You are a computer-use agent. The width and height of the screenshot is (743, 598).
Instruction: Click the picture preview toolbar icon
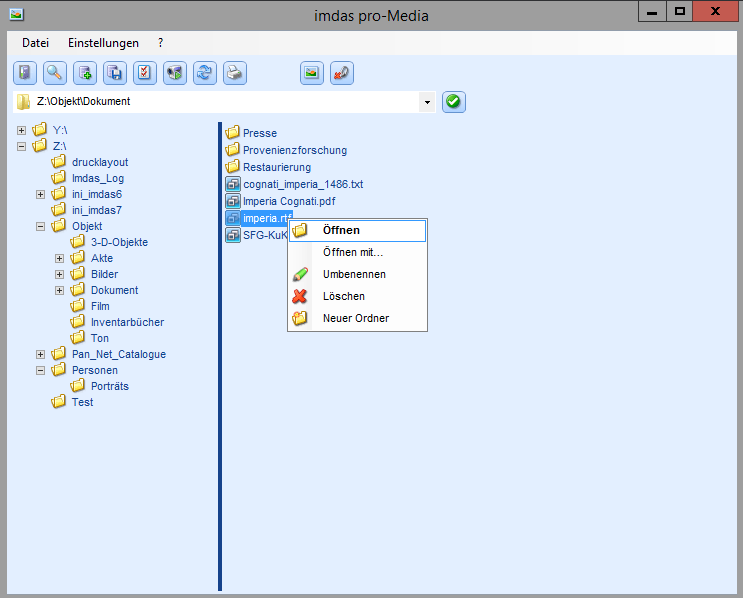(312, 73)
